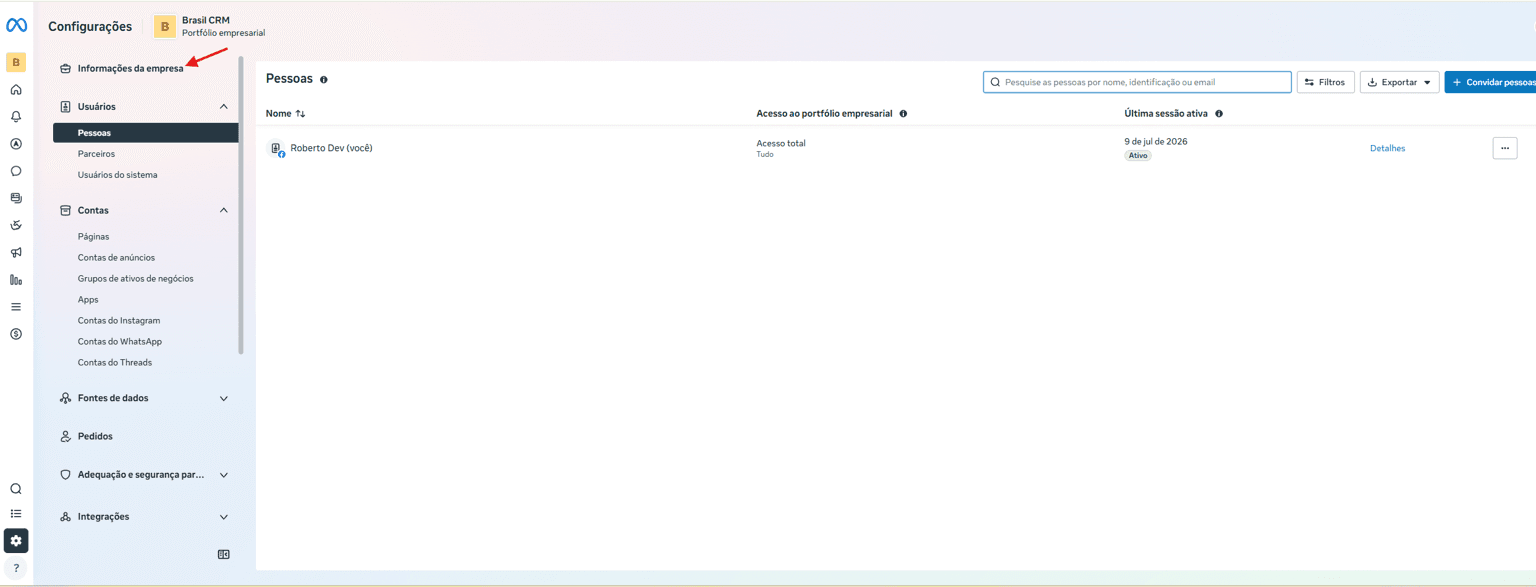Open Informações da empresa

pos(130,69)
